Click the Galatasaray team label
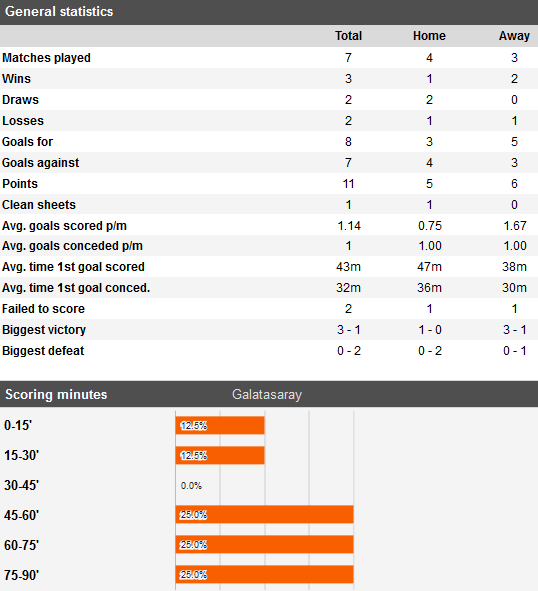The image size is (538, 591). [267, 395]
